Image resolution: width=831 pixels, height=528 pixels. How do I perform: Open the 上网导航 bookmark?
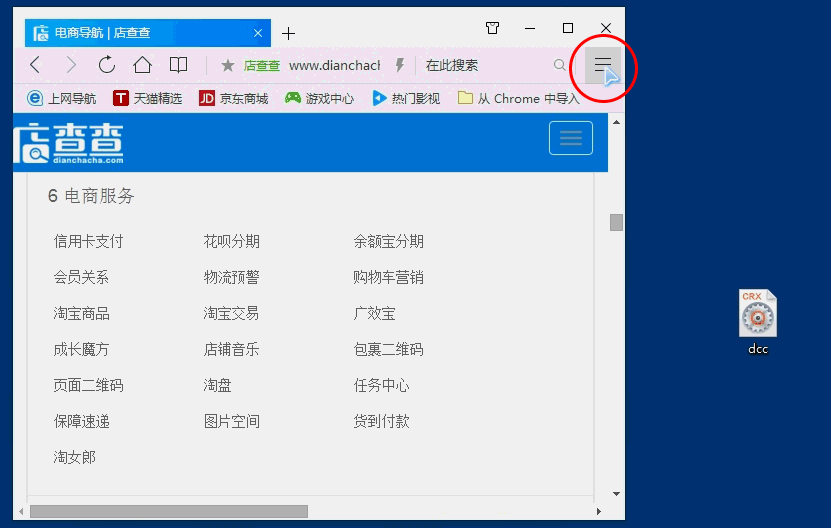coord(61,99)
